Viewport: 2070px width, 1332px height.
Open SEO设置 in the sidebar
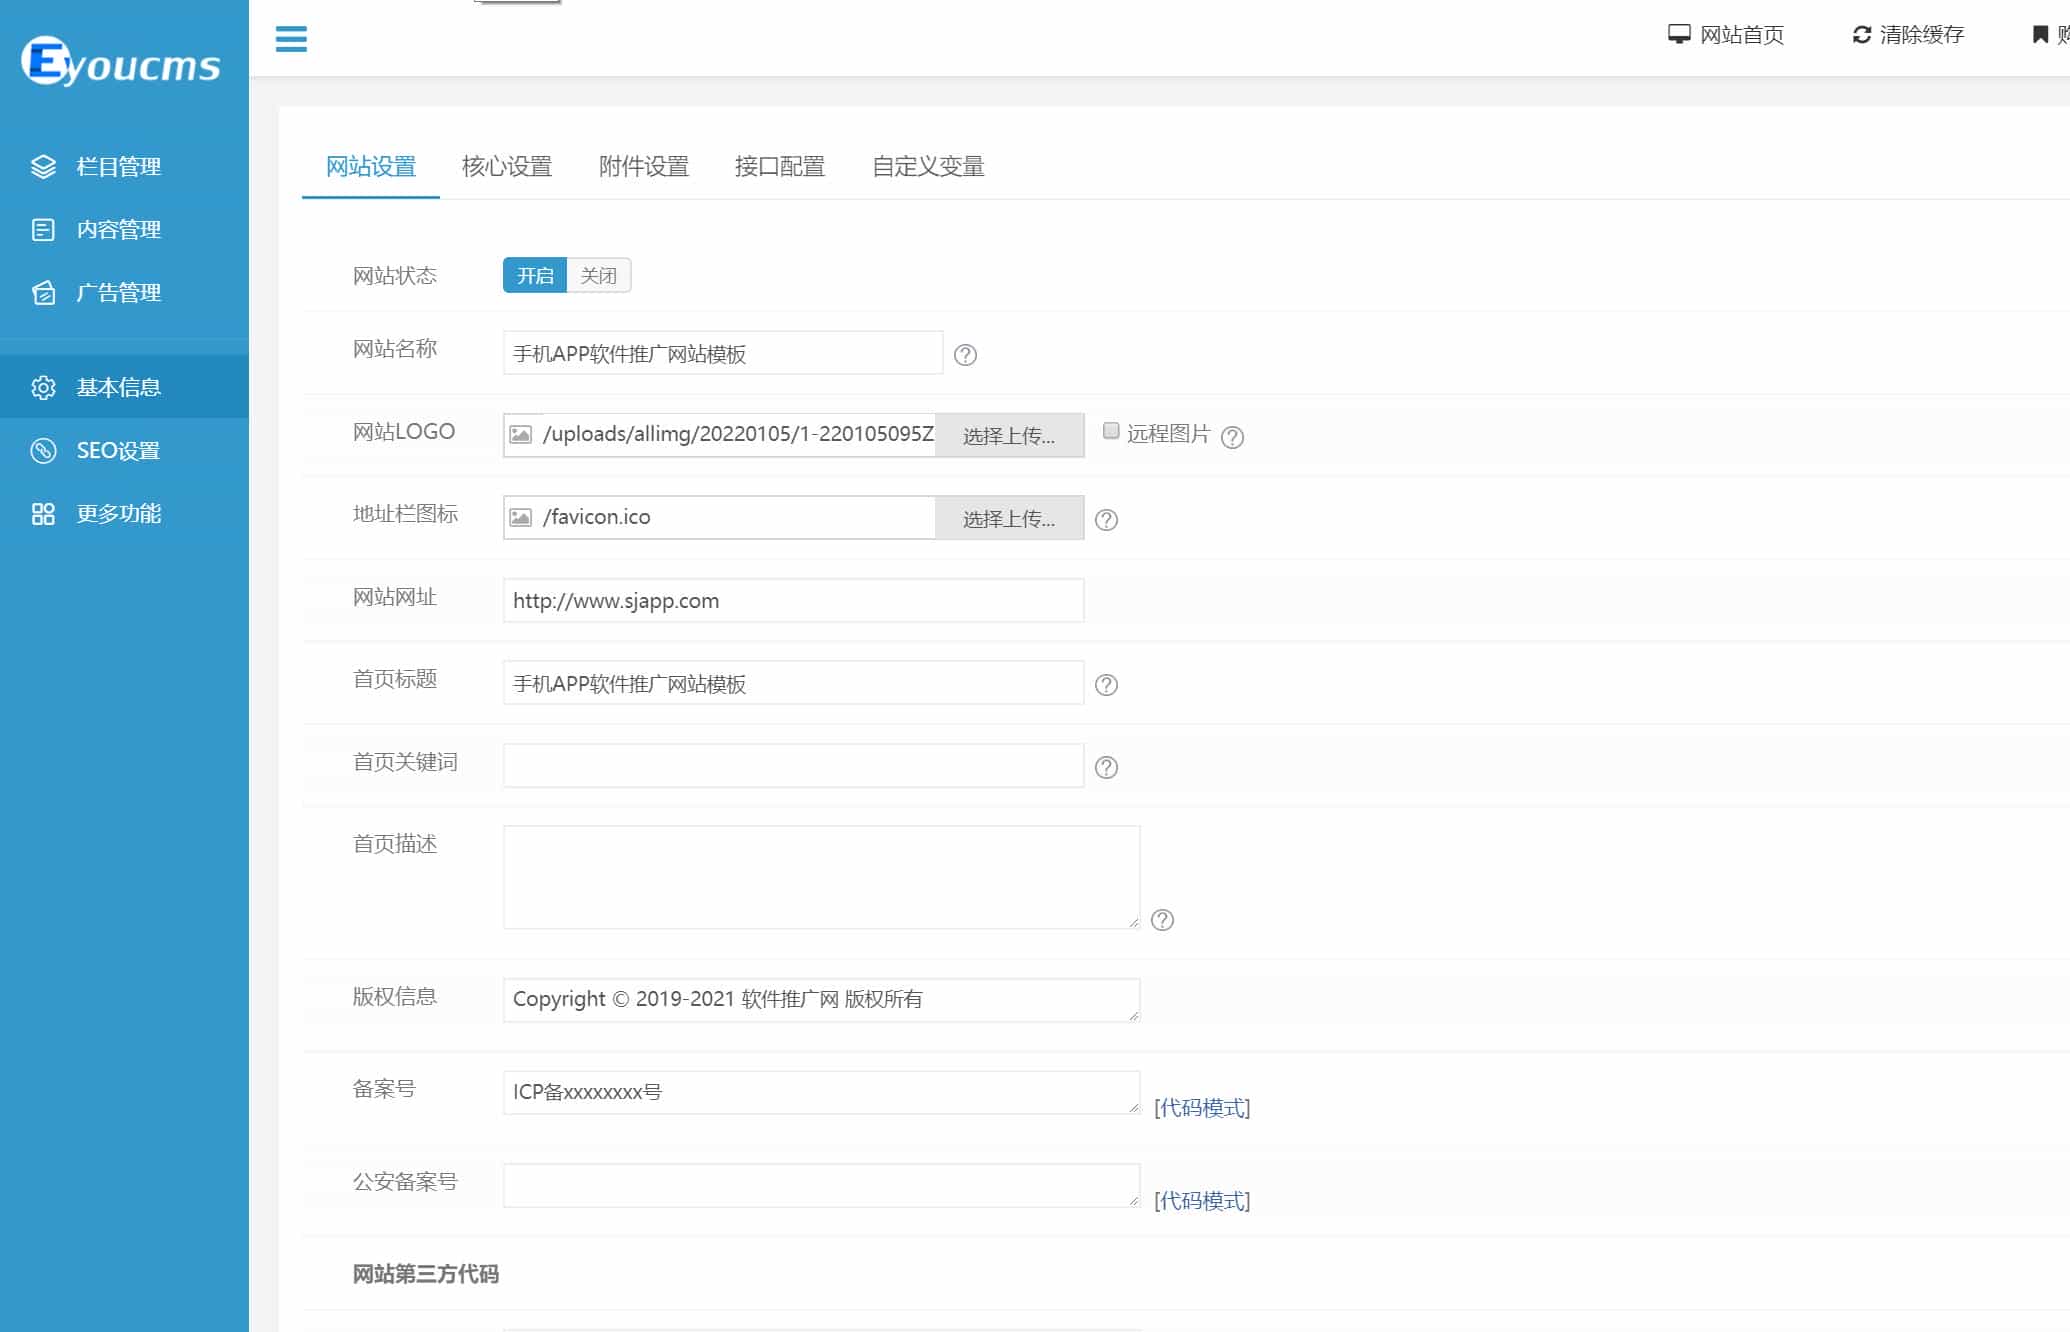118,451
